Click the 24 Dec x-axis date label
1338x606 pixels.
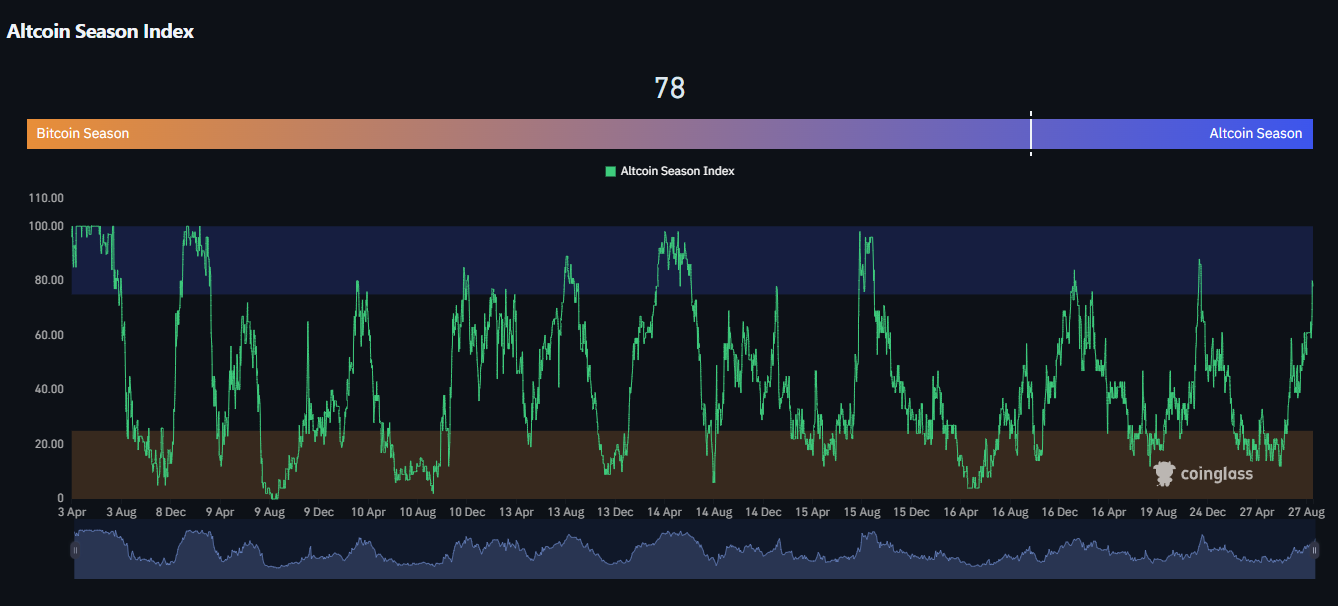coord(1208,512)
